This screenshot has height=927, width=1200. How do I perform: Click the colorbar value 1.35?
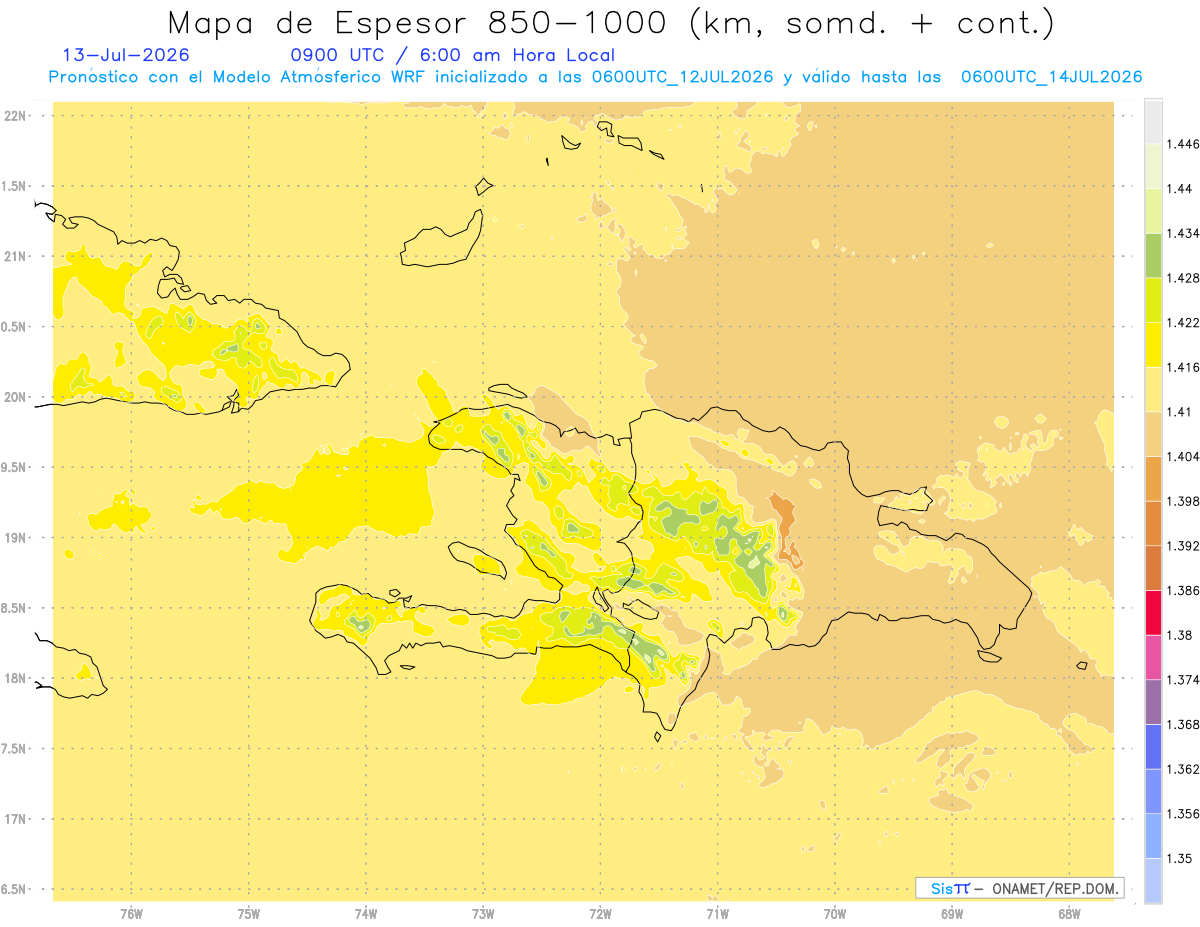(1180, 858)
